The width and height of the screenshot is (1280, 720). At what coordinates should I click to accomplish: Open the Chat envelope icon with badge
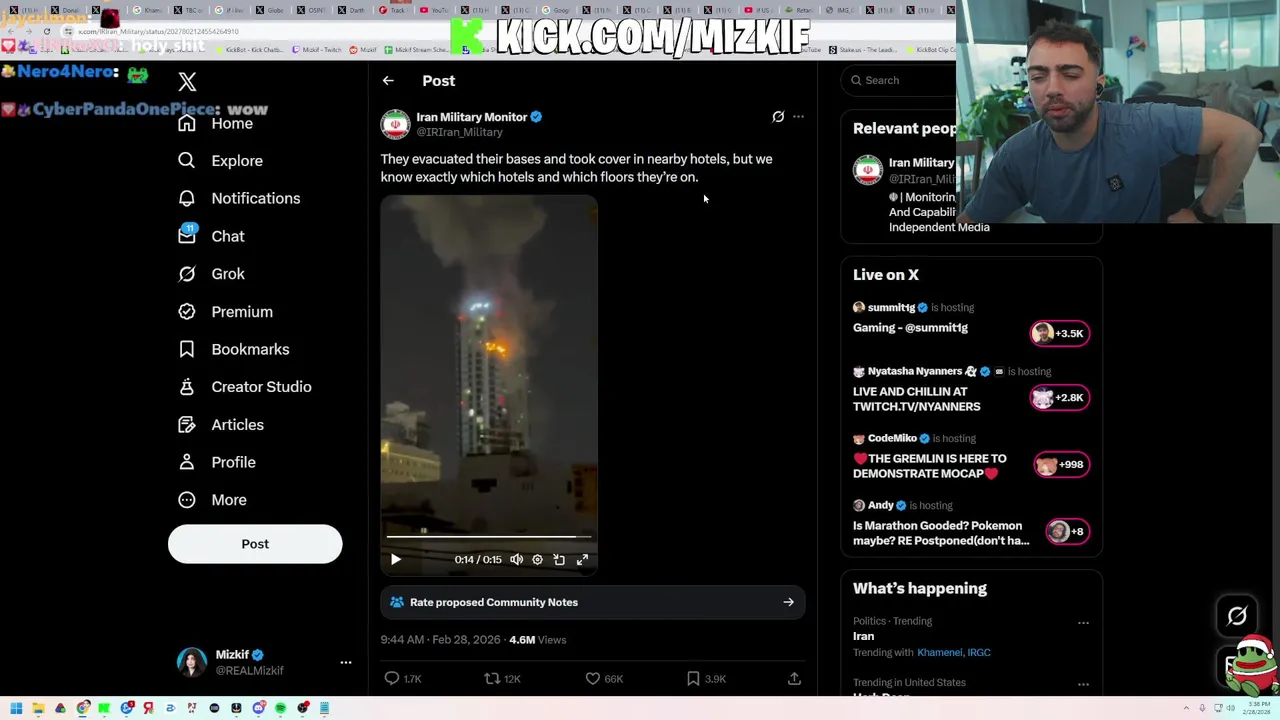[187, 235]
